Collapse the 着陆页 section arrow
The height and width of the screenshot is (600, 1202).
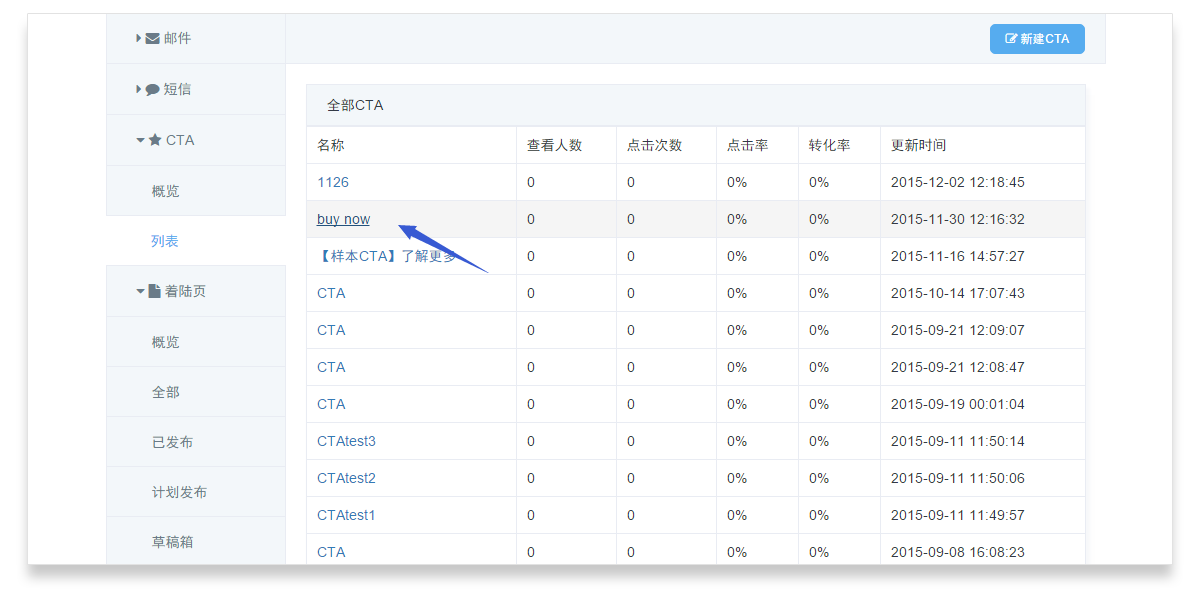click(x=140, y=291)
